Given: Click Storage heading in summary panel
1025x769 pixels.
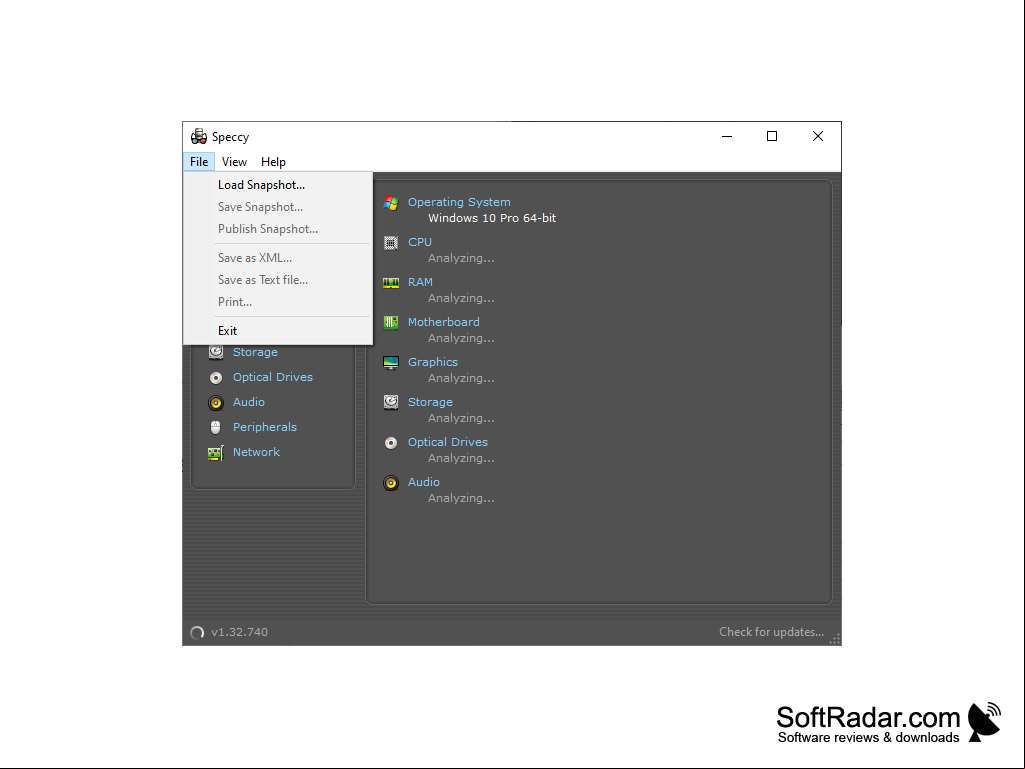Looking at the screenshot, I should click(x=430, y=402).
